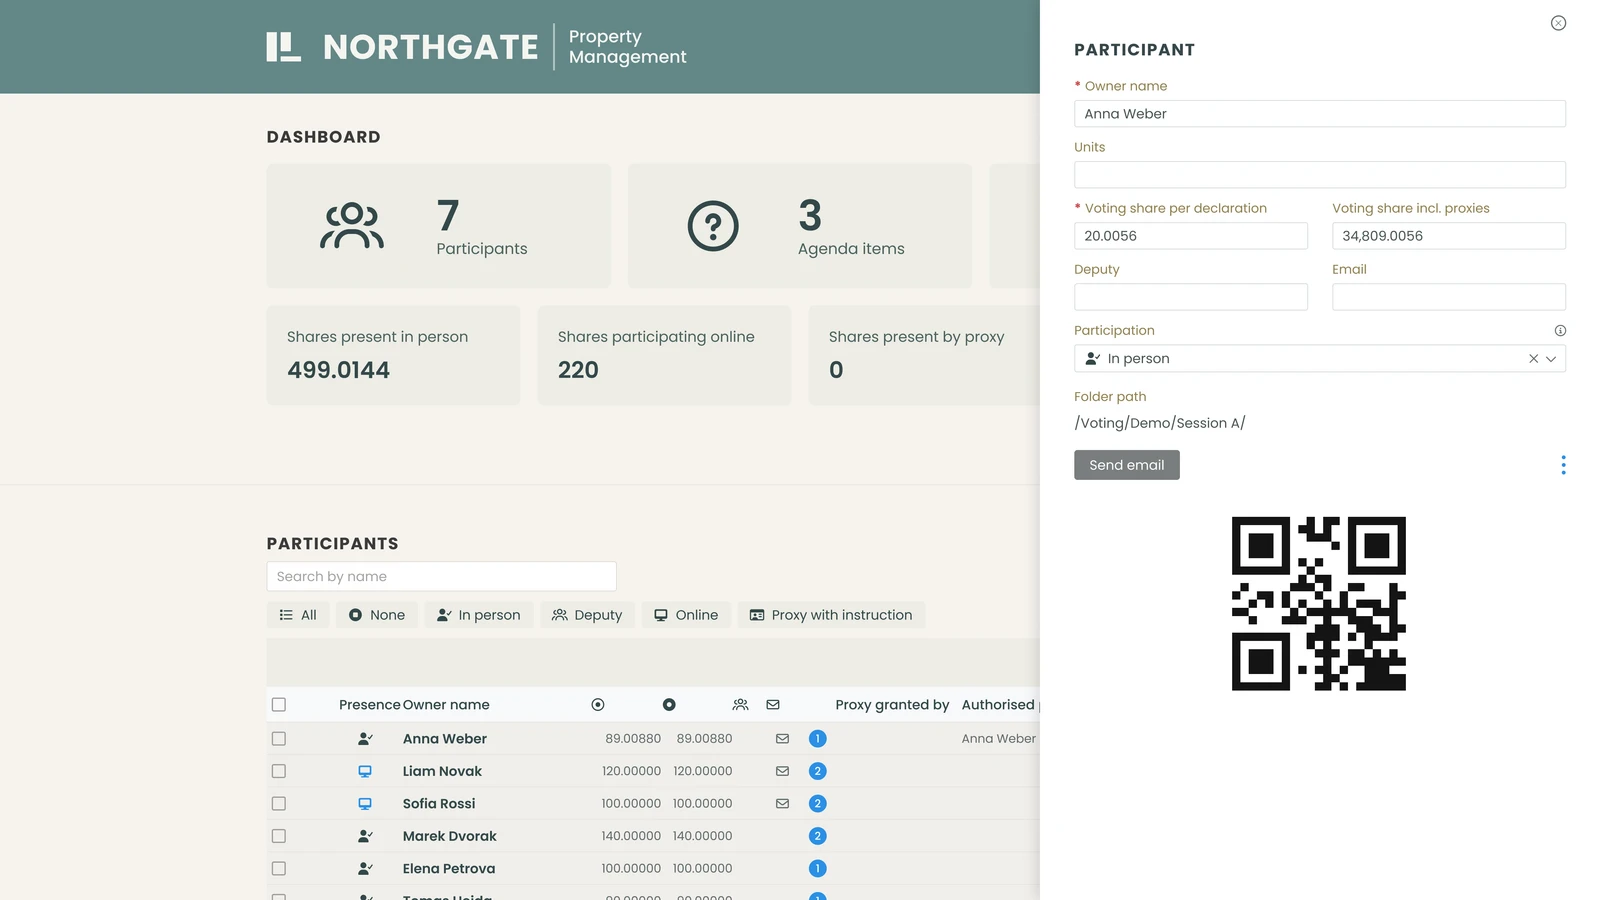
Task: Click Liam Novak's email envelope icon
Action: (x=783, y=771)
